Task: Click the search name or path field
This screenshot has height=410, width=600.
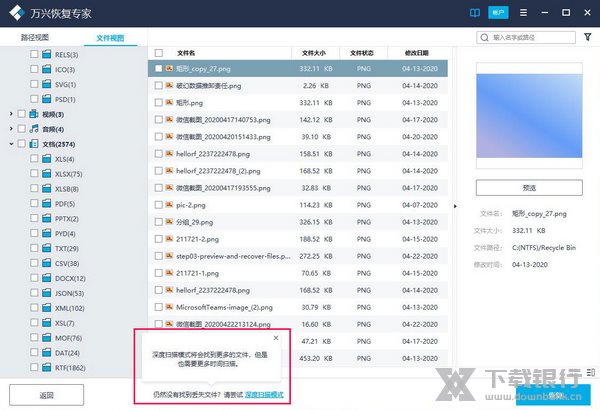Action: [526, 38]
